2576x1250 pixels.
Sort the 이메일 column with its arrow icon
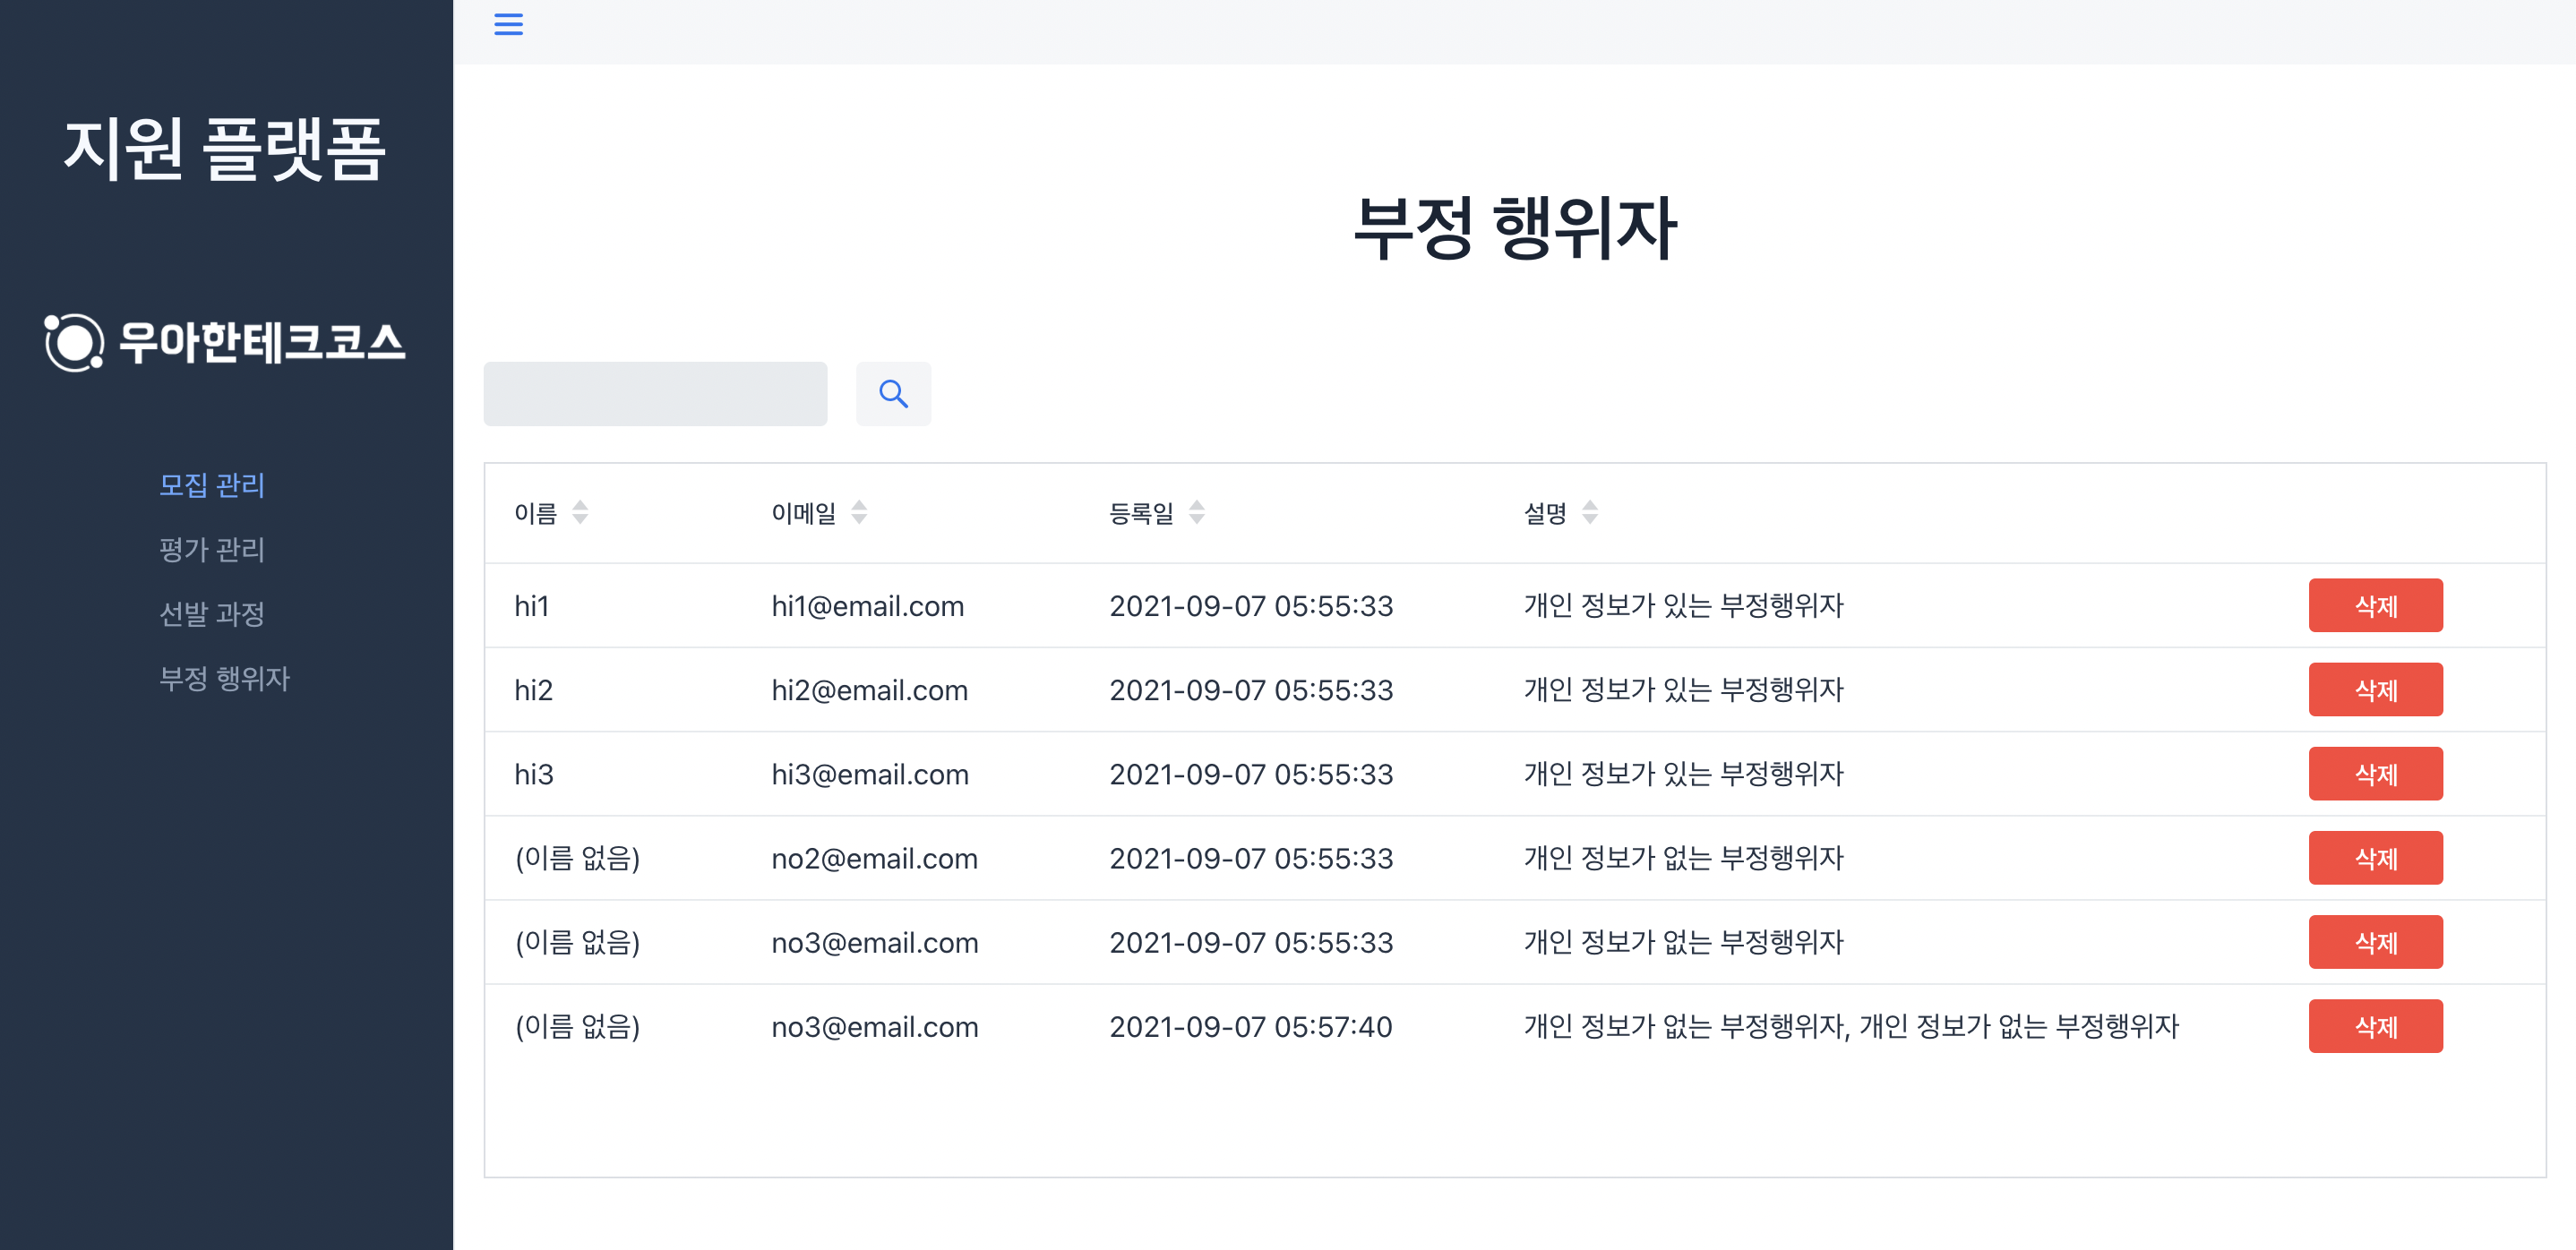click(x=861, y=512)
